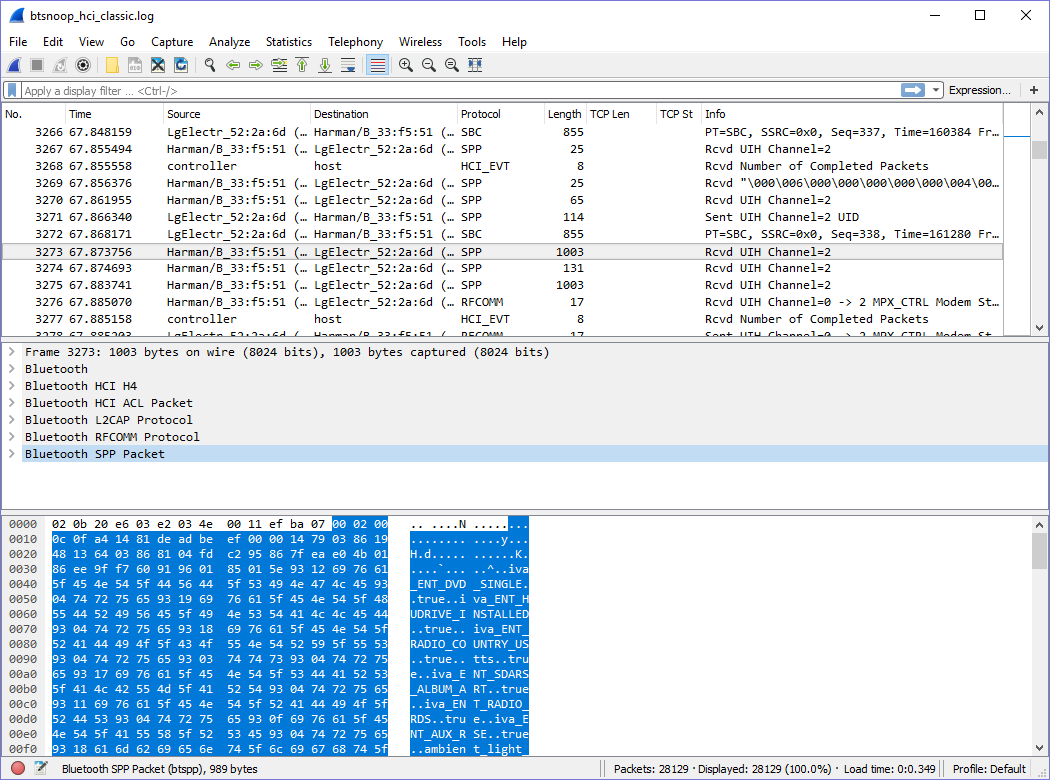The image size is (1050, 780).
Task: Click the Expression... button
Action: [979, 90]
